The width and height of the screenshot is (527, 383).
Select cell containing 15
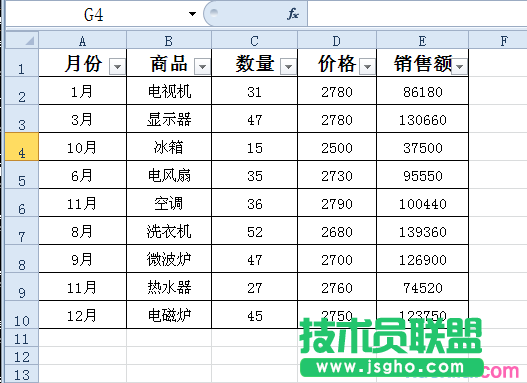coord(254,147)
